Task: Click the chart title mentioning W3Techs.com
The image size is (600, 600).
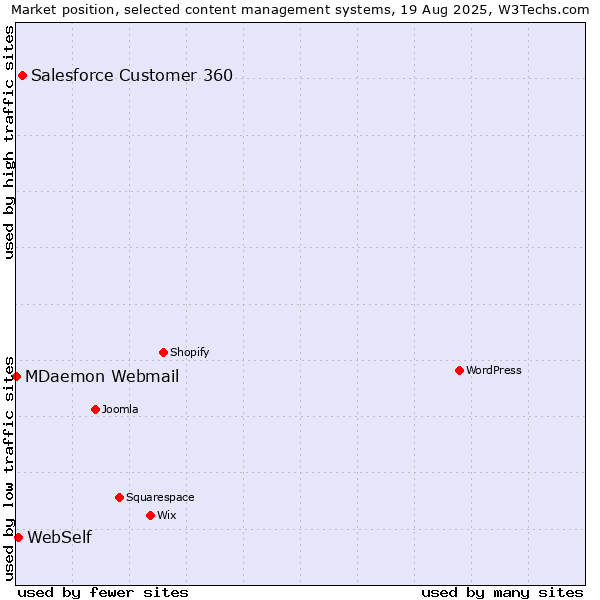Action: 300,9
